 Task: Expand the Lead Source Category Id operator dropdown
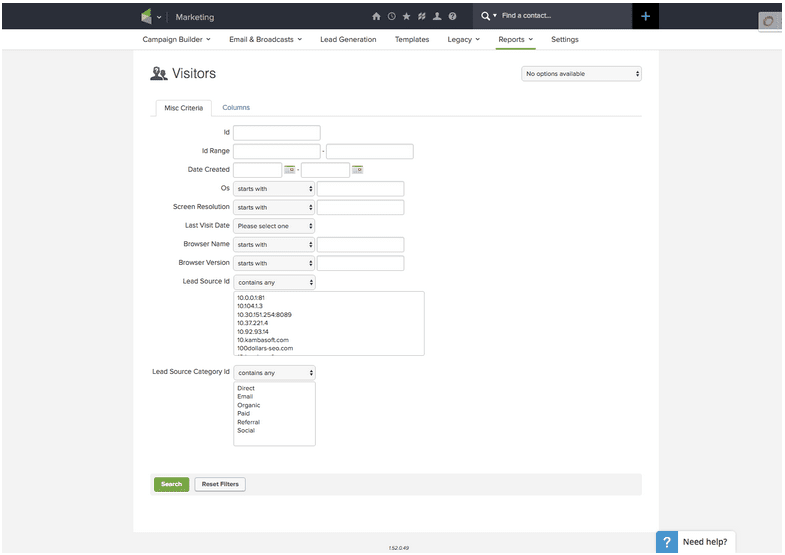click(x=275, y=373)
